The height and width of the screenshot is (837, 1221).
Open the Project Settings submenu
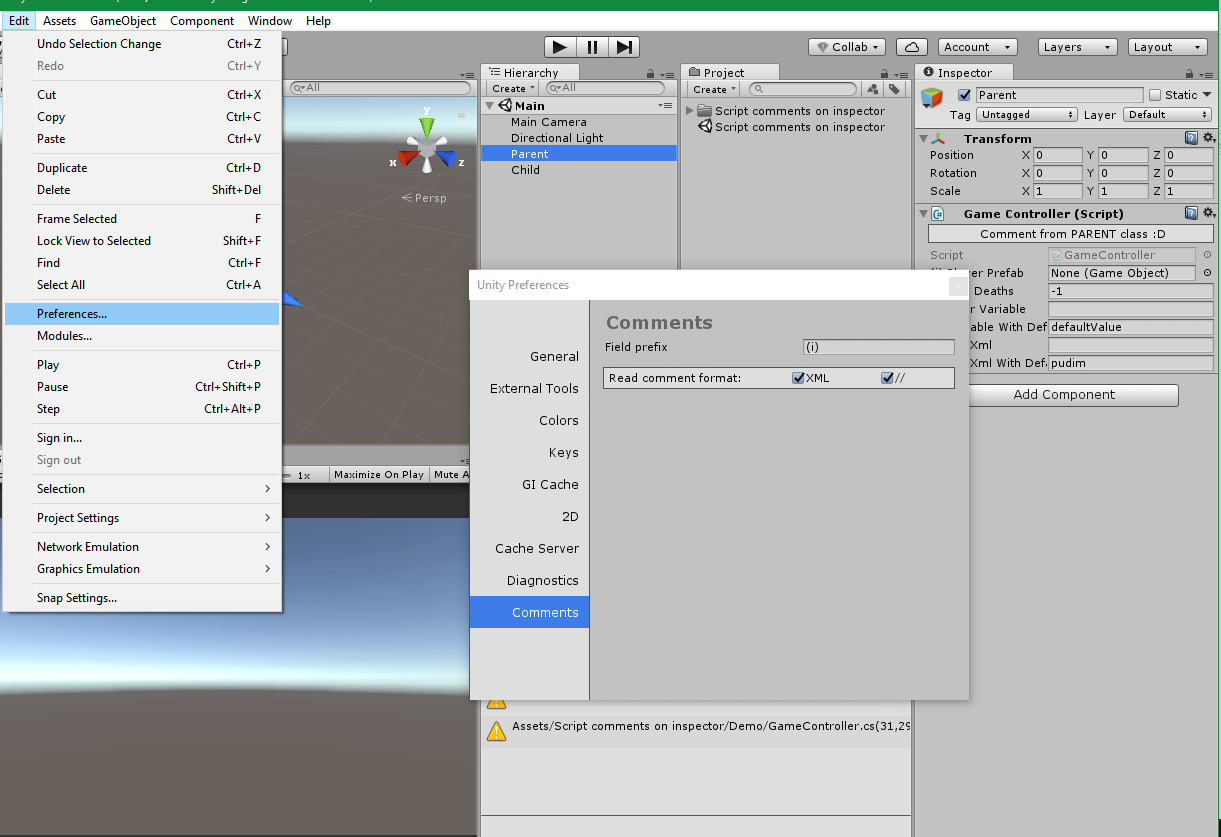(142, 518)
